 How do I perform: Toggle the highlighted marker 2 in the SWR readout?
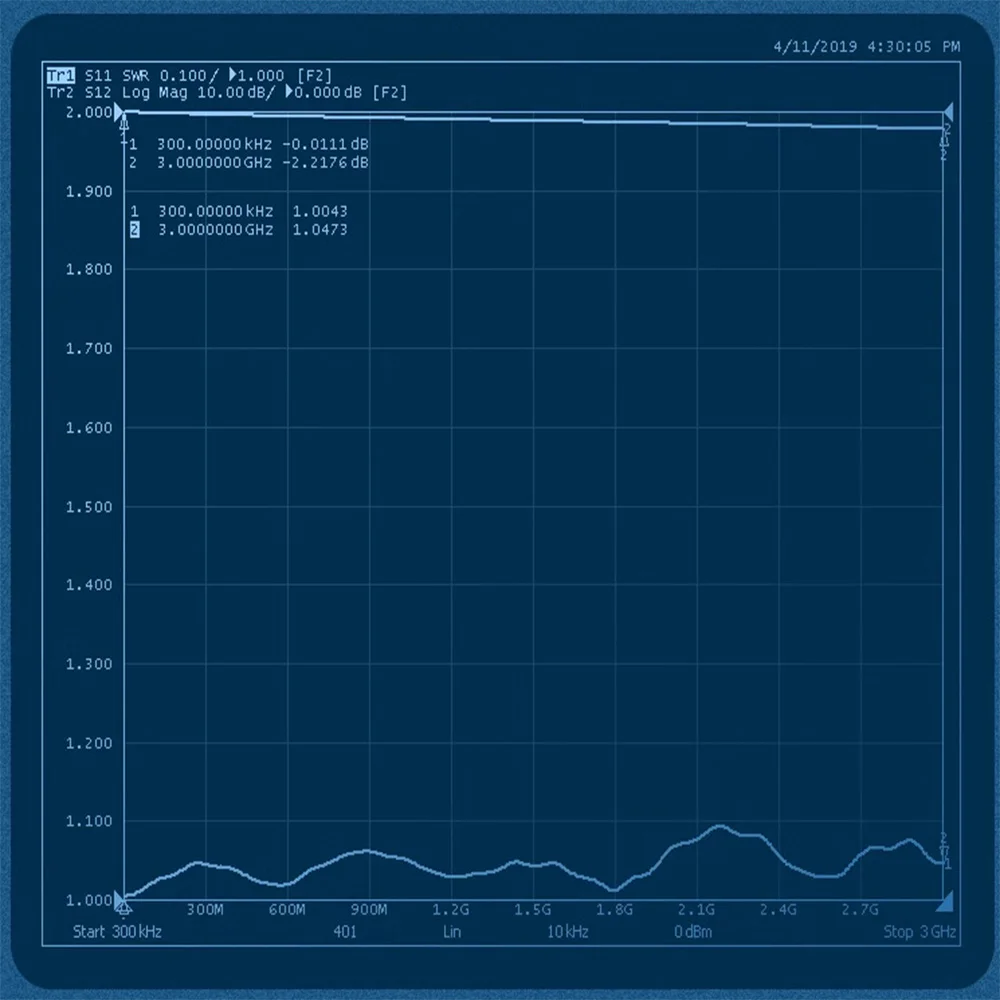pyautogui.click(x=136, y=229)
